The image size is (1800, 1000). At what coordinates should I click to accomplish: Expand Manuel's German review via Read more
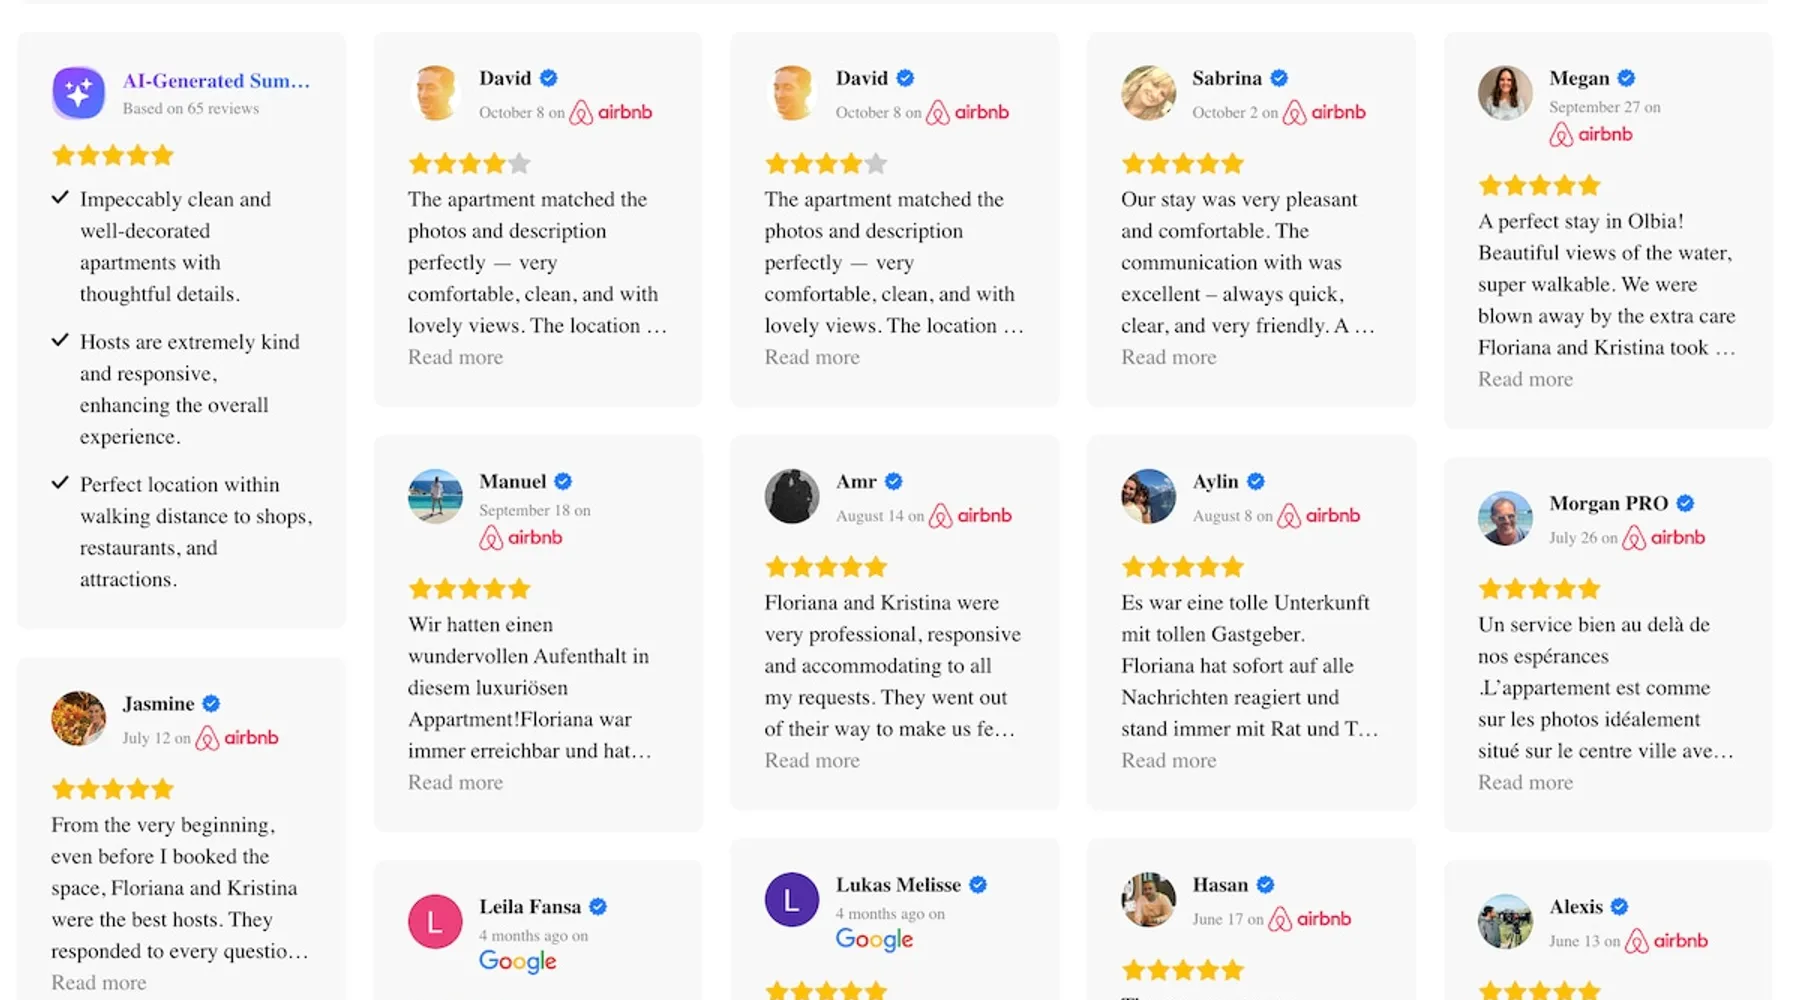pos(455,782)
